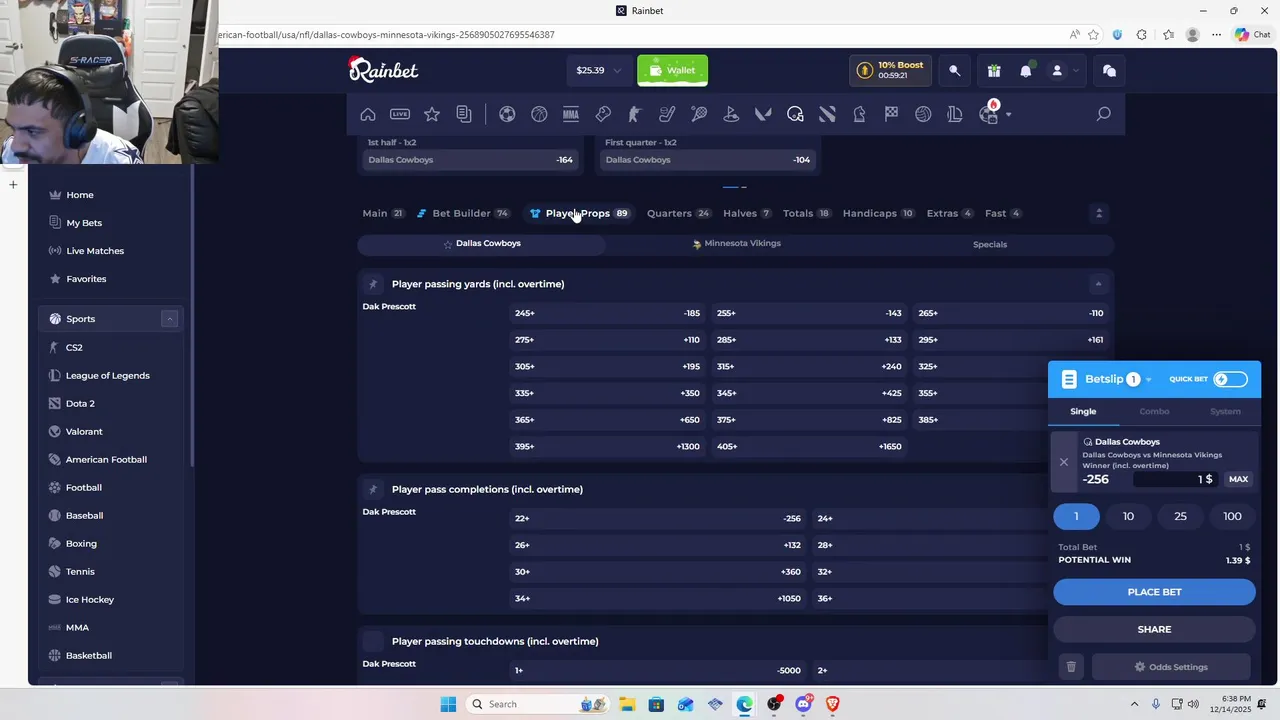Open favorites star in sports bar
Image resolution: width=1280 pixels, height=720 pixels.
pyautogui.click(x=432, y=114)
